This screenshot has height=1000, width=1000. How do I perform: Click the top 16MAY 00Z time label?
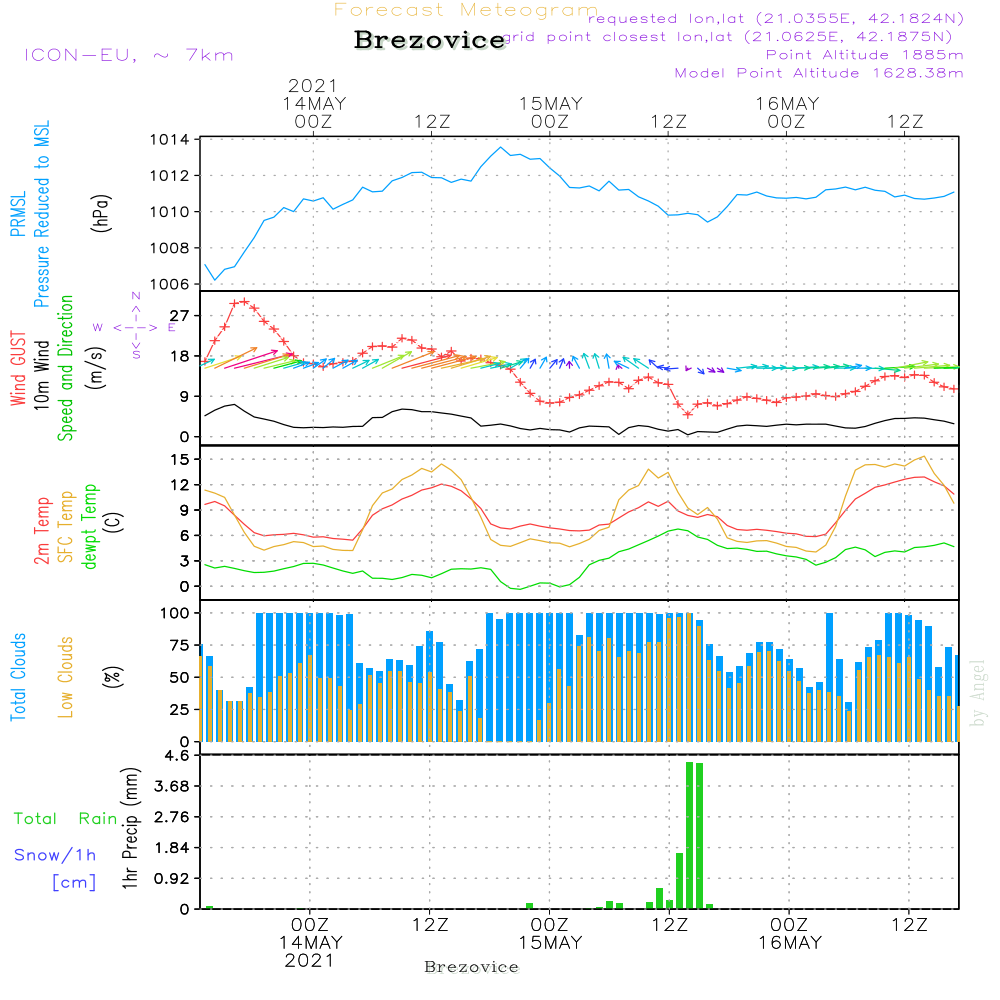787,112
